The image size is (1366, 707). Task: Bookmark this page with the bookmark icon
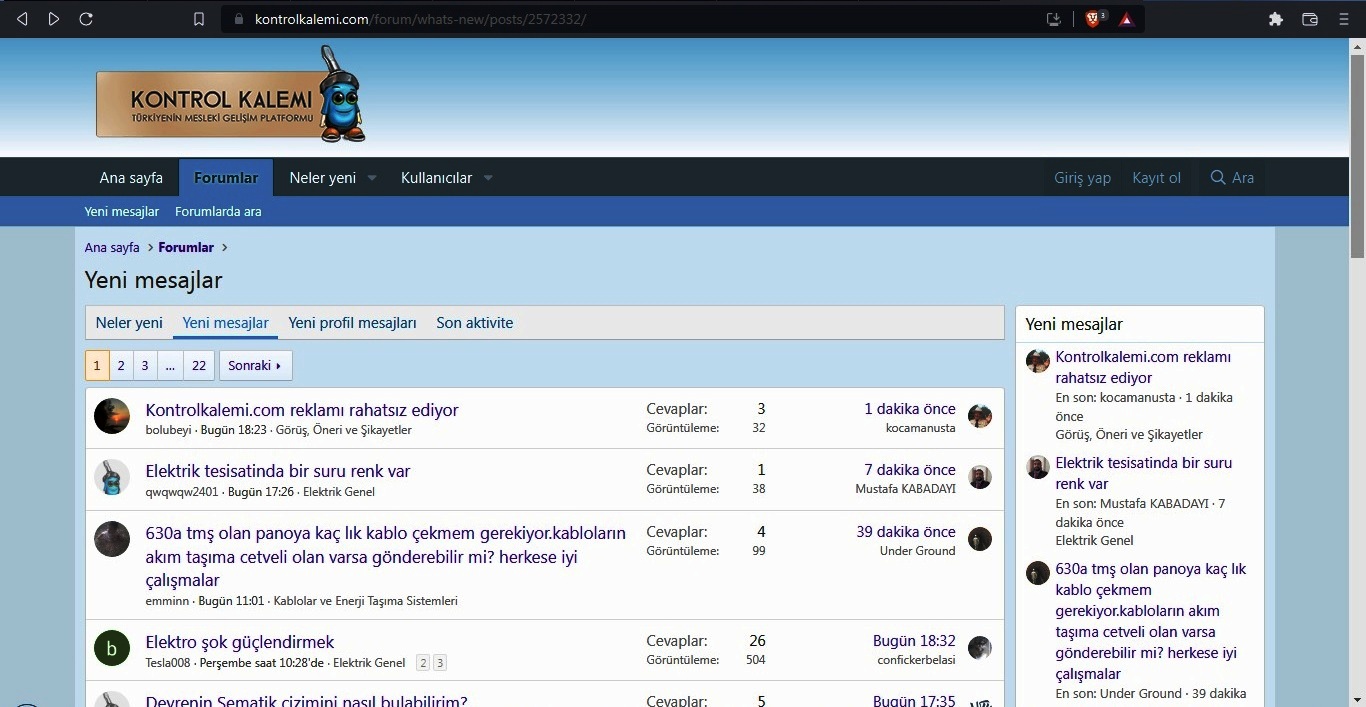(x=199, y=19)
